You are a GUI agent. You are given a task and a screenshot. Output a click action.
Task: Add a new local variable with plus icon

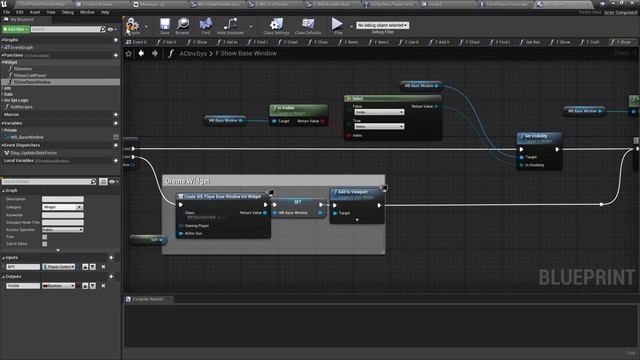point(116,161)
